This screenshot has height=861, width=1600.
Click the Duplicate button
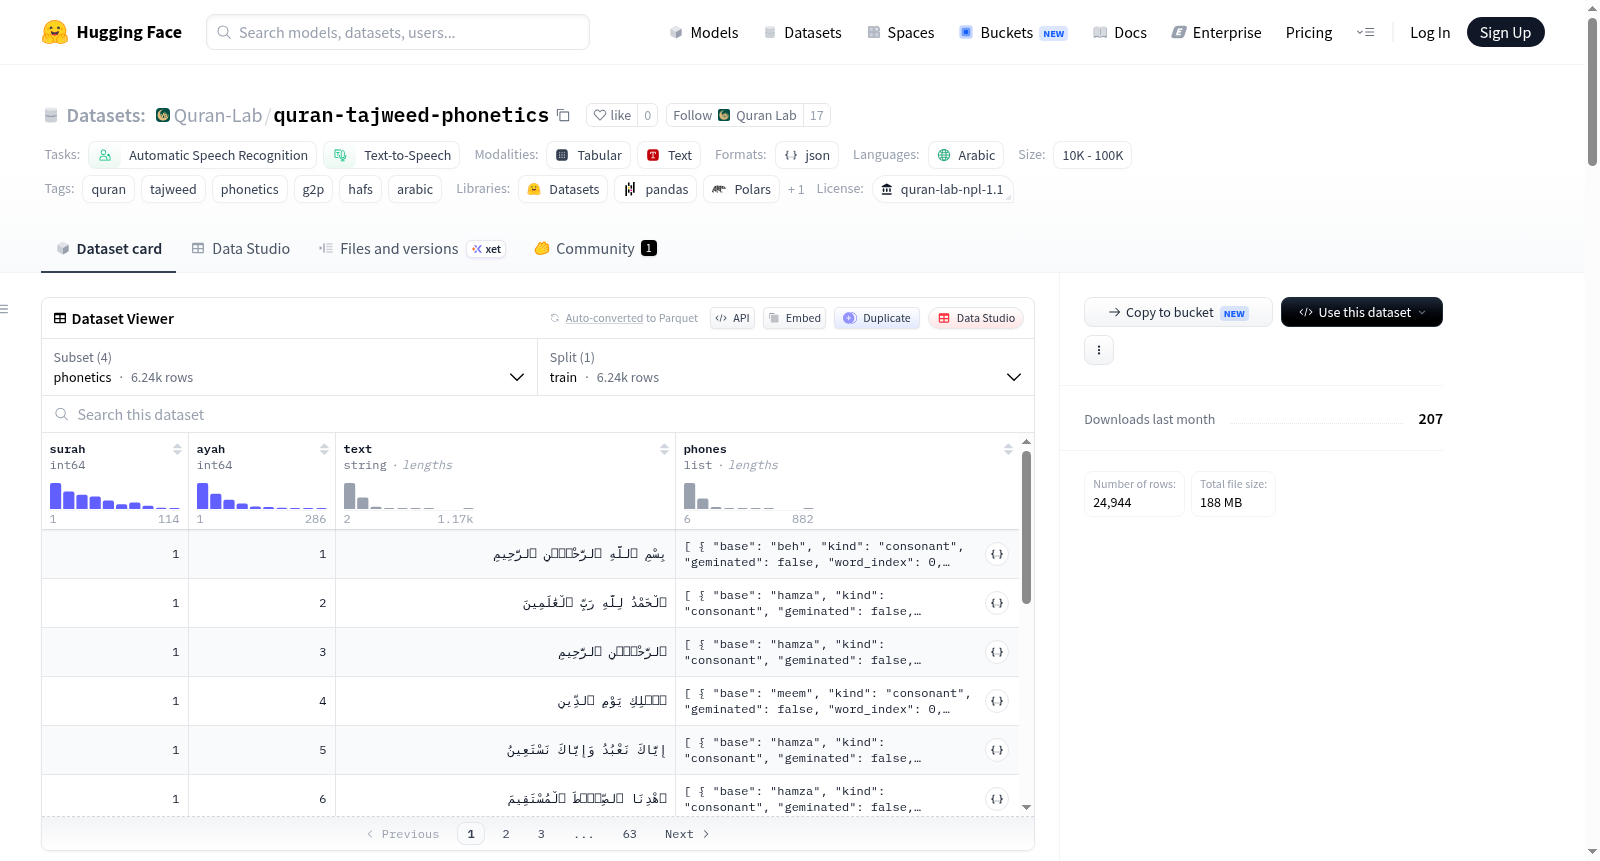[877, 318]
